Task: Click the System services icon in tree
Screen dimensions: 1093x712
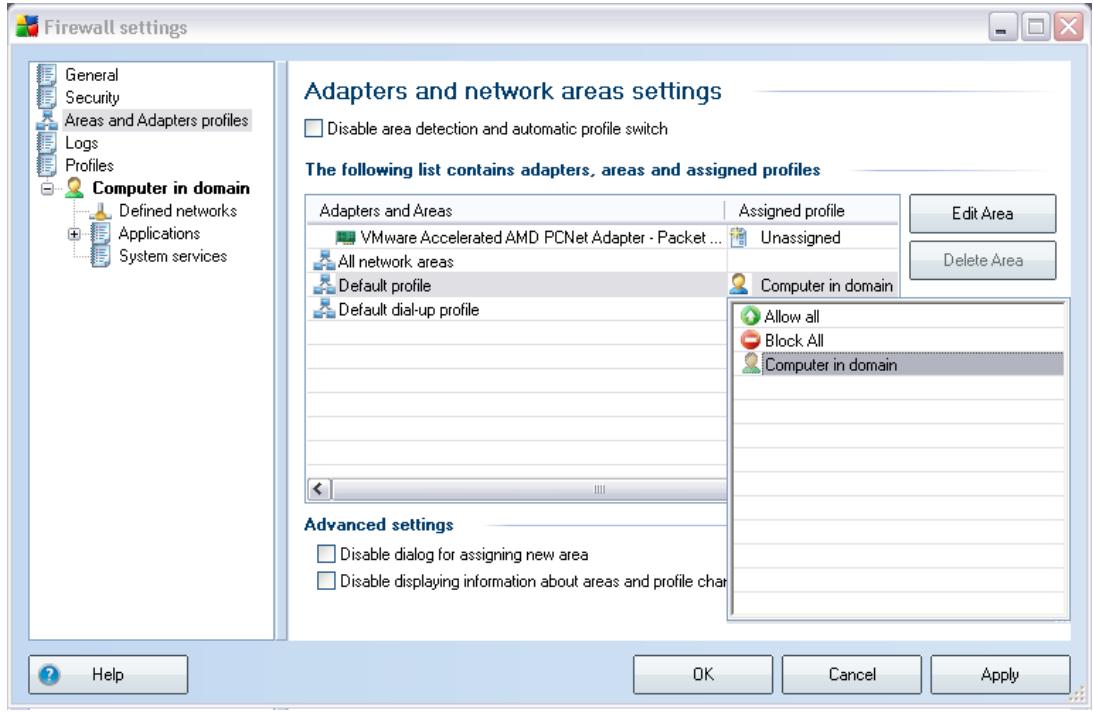Action: (x=100, y=256)
